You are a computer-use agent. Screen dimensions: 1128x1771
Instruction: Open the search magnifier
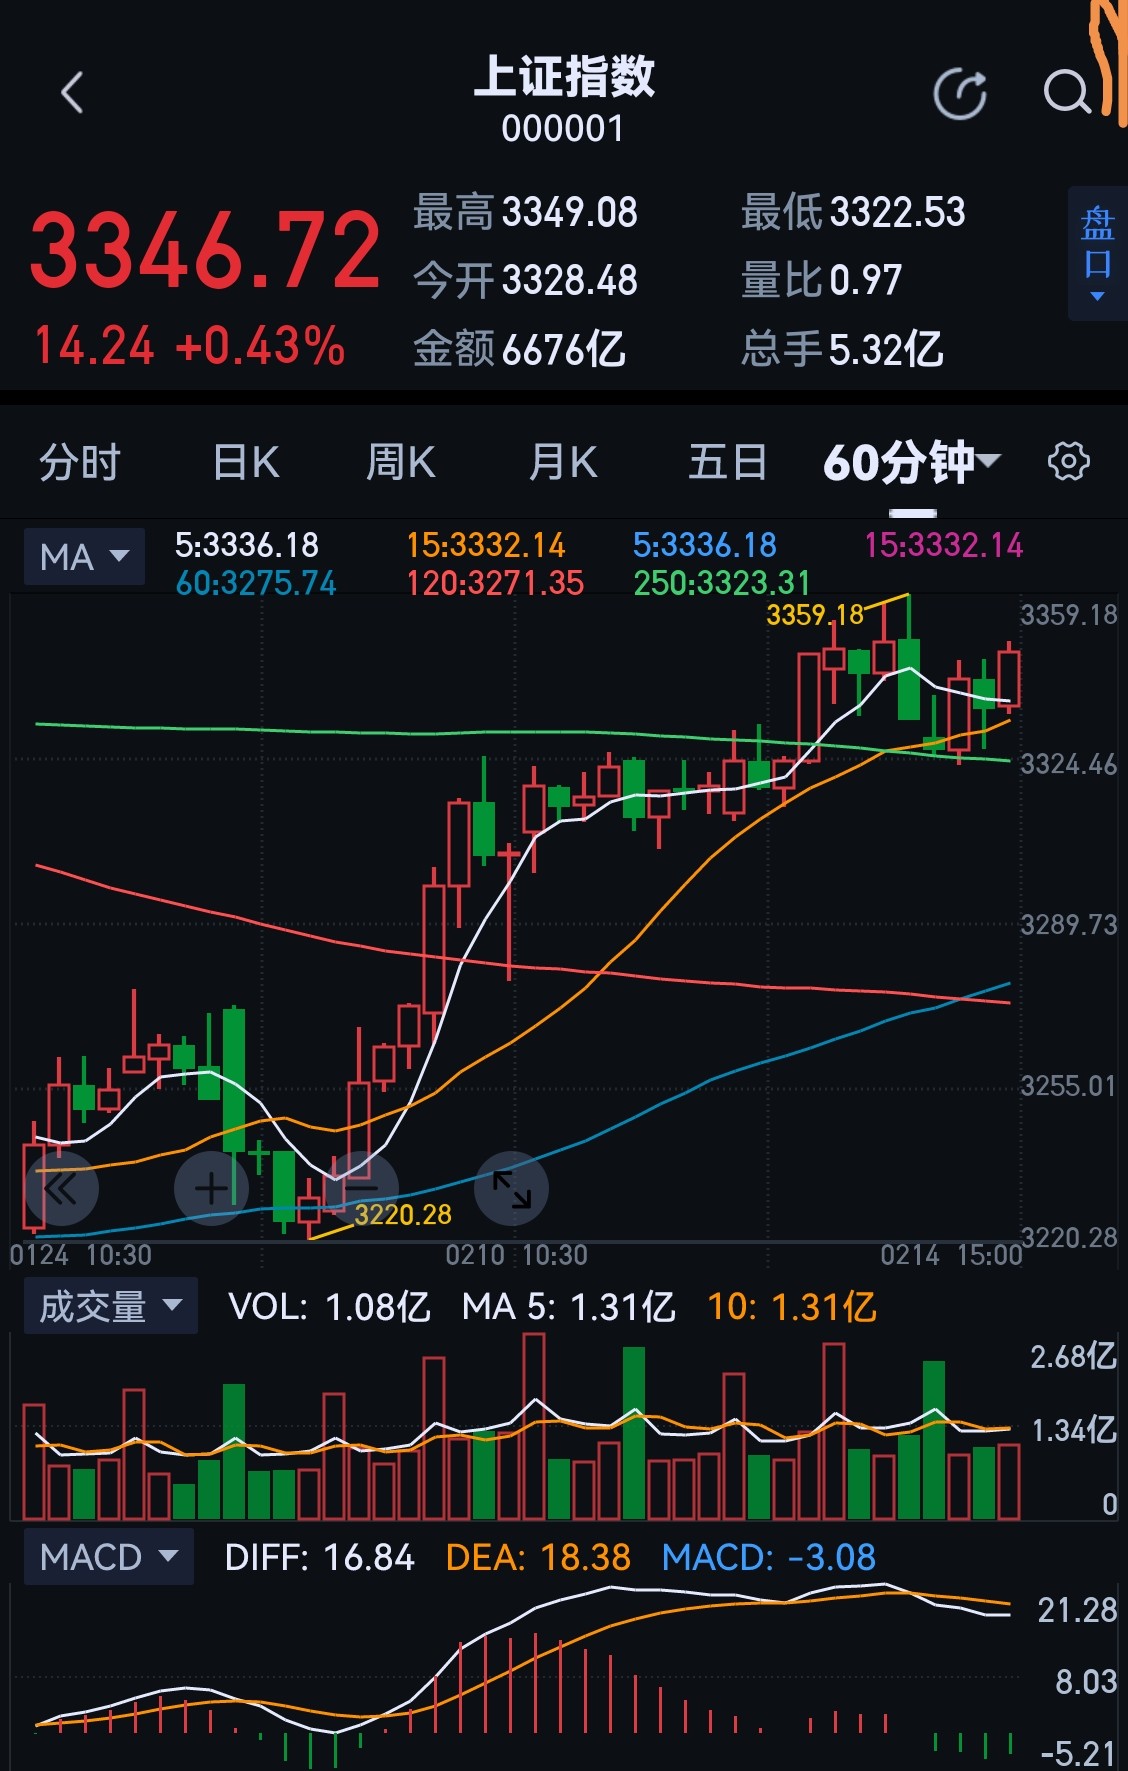[1067, 93]
